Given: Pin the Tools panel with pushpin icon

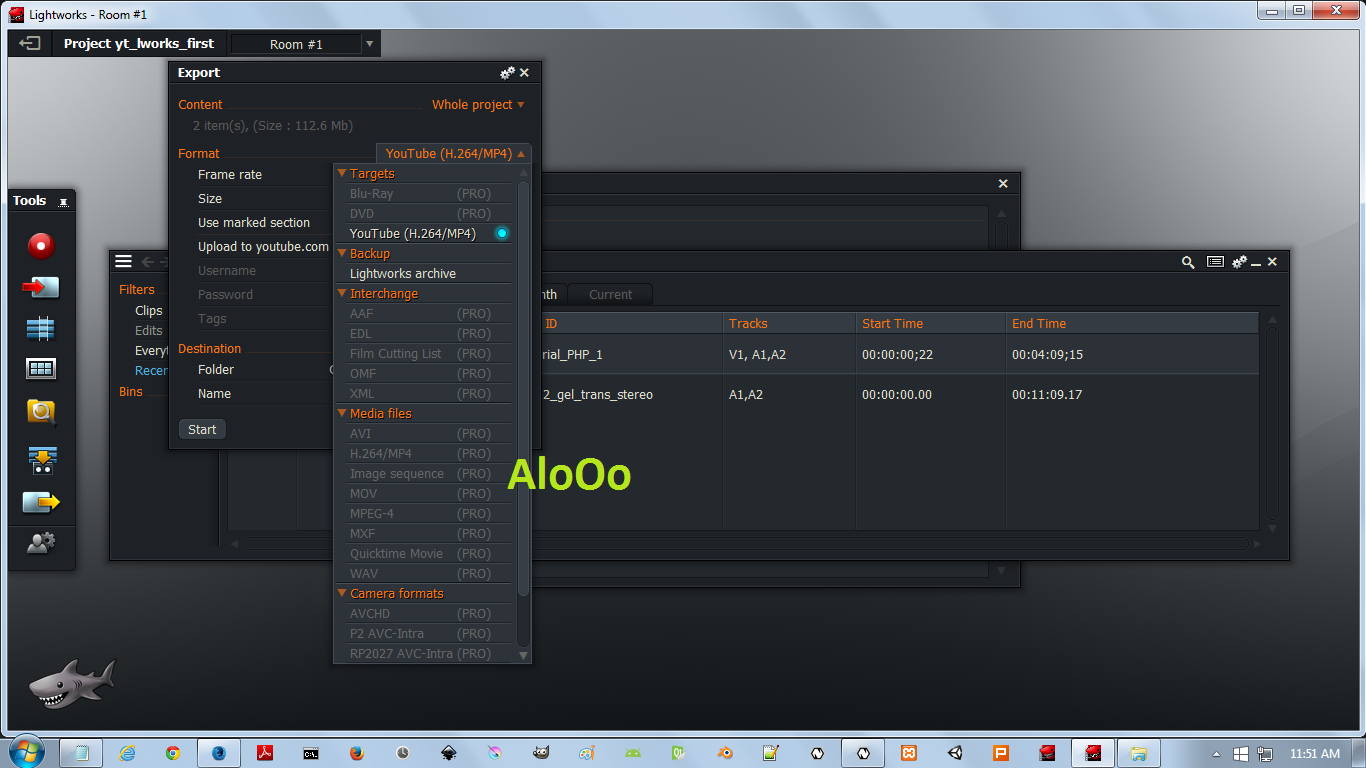Looking at the screenshot, I should click(64, 201).
